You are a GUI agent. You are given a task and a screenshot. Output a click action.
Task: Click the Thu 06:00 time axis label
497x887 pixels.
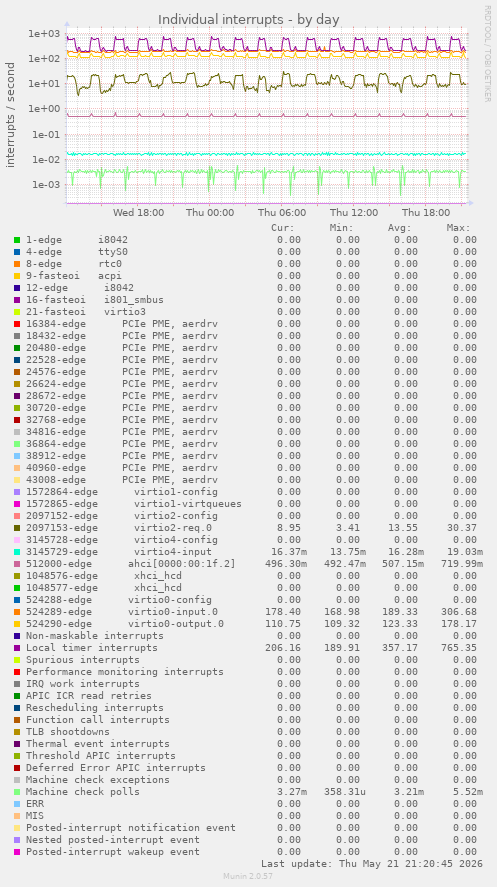(282, 213)
